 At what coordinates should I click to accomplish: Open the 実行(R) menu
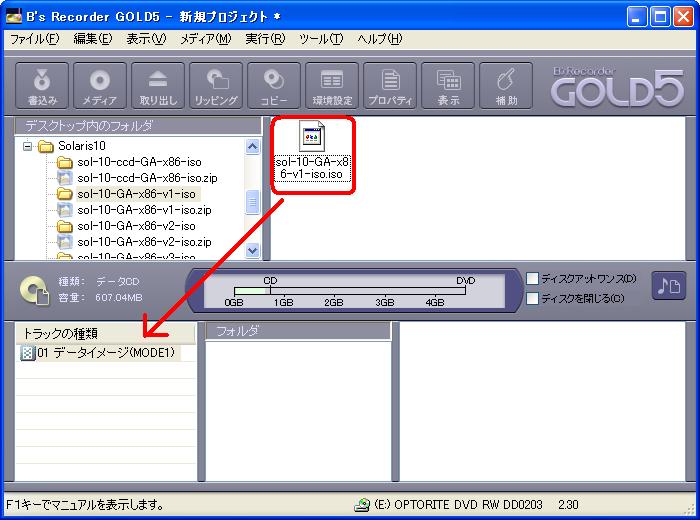[265, 39]
